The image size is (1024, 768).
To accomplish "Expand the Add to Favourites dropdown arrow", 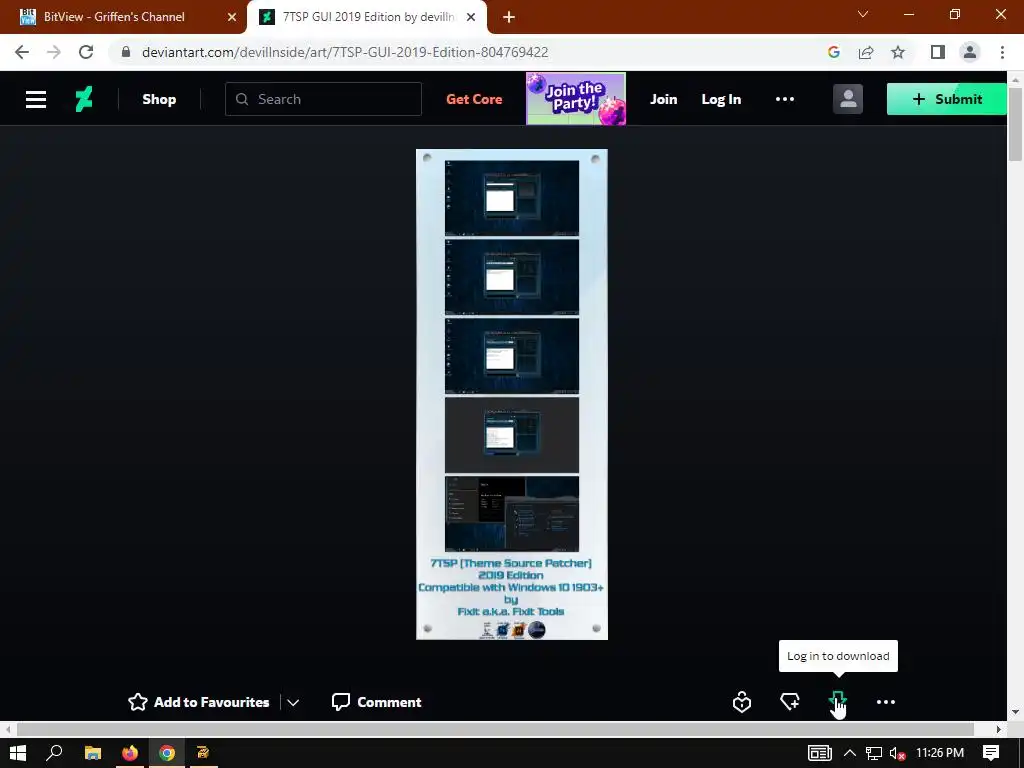I will click(293, 703).
